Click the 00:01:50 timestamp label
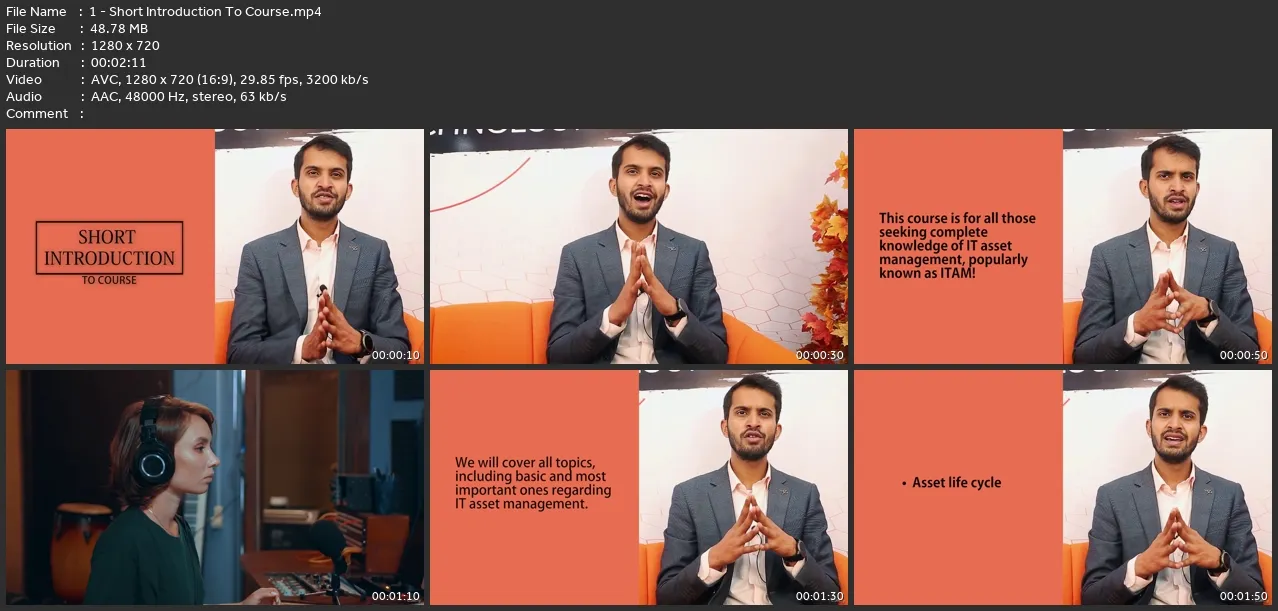Viewport: 1278px width, 611px height. click(1244, 596)
